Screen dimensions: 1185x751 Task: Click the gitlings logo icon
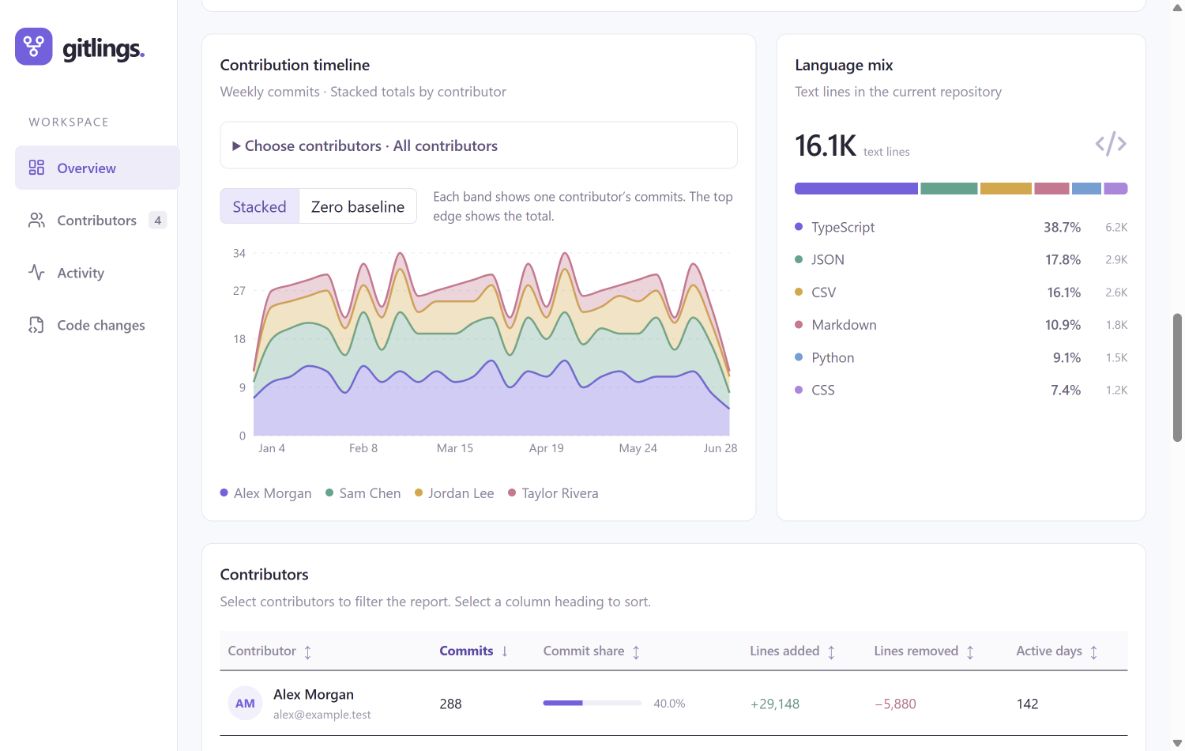coord(33,47)
